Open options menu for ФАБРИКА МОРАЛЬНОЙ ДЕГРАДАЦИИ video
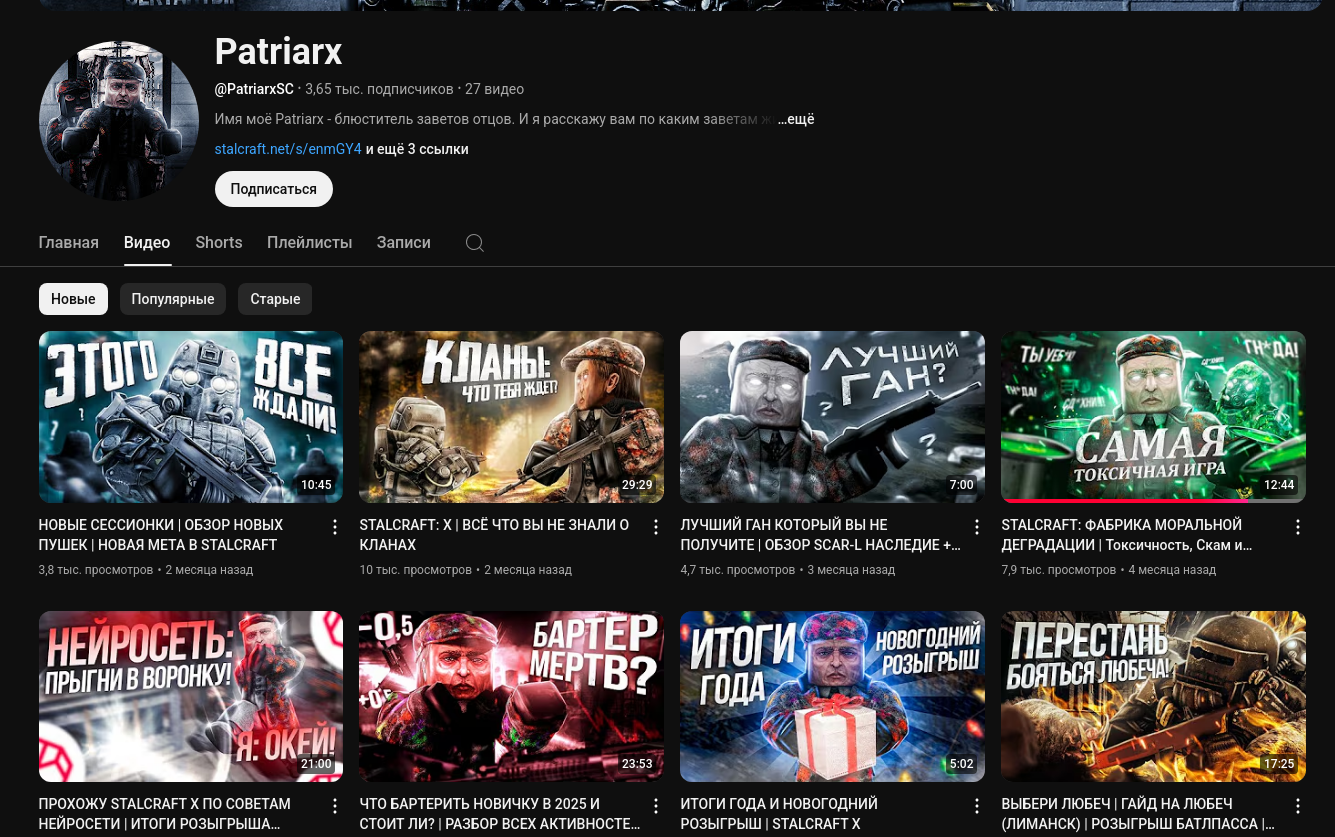This screenshot has height=837, width=1335. [1298, 527]
